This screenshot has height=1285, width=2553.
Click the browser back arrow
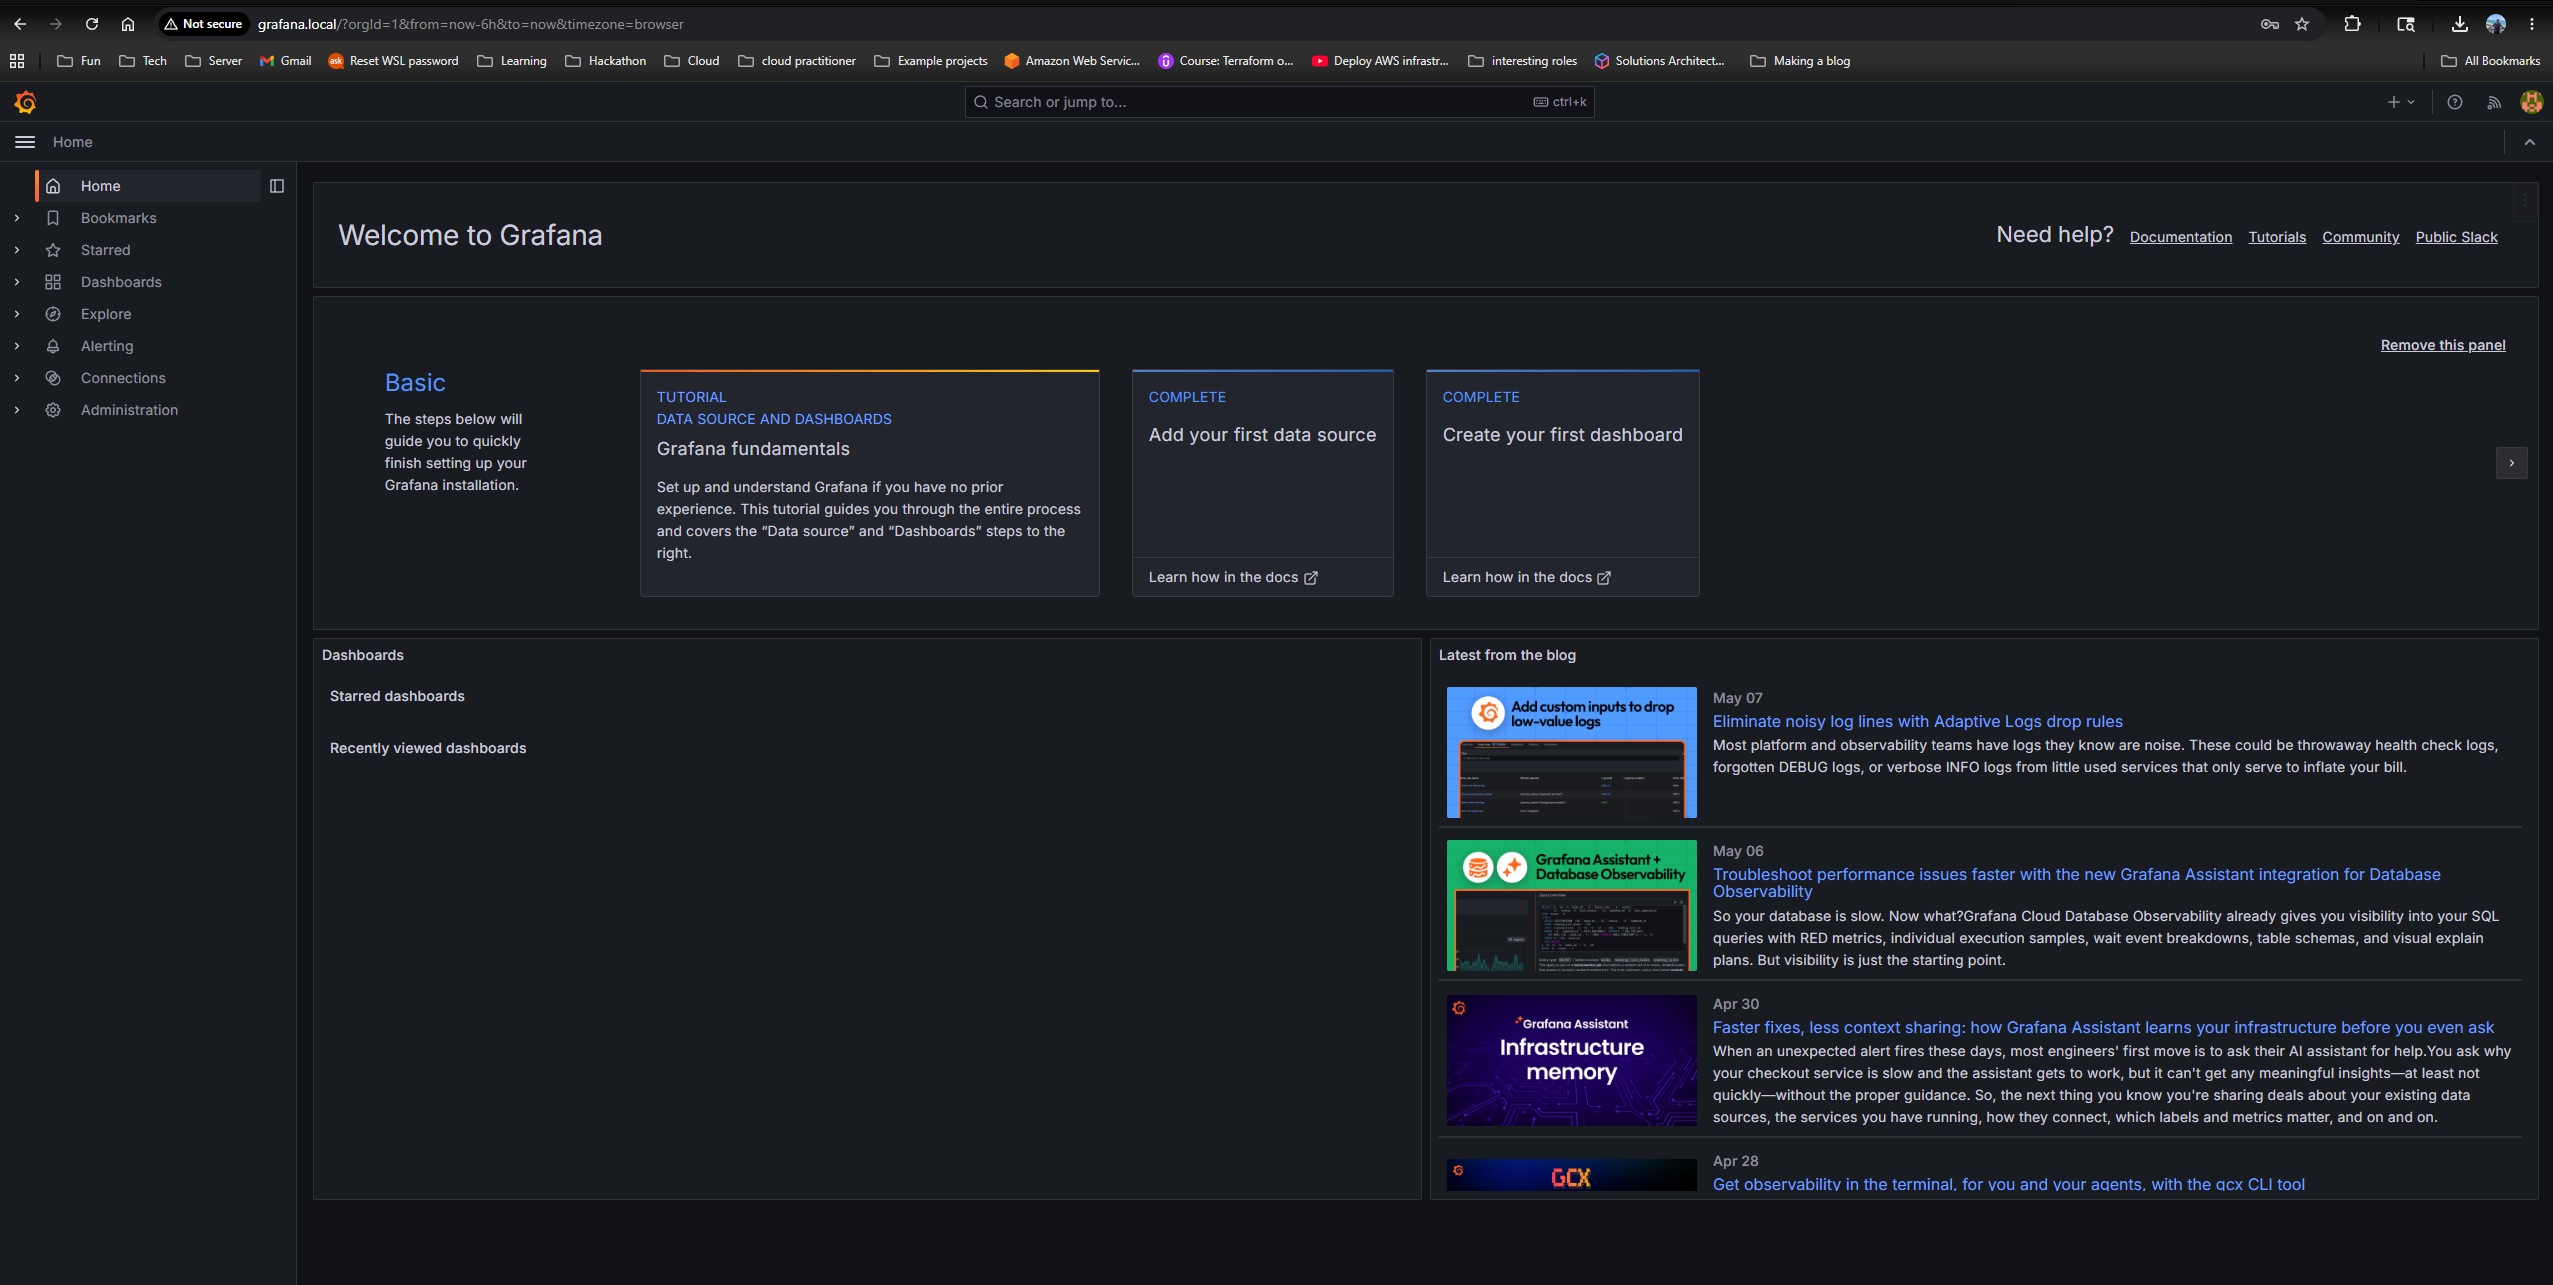pyautogui.click(x=20, y=24)
